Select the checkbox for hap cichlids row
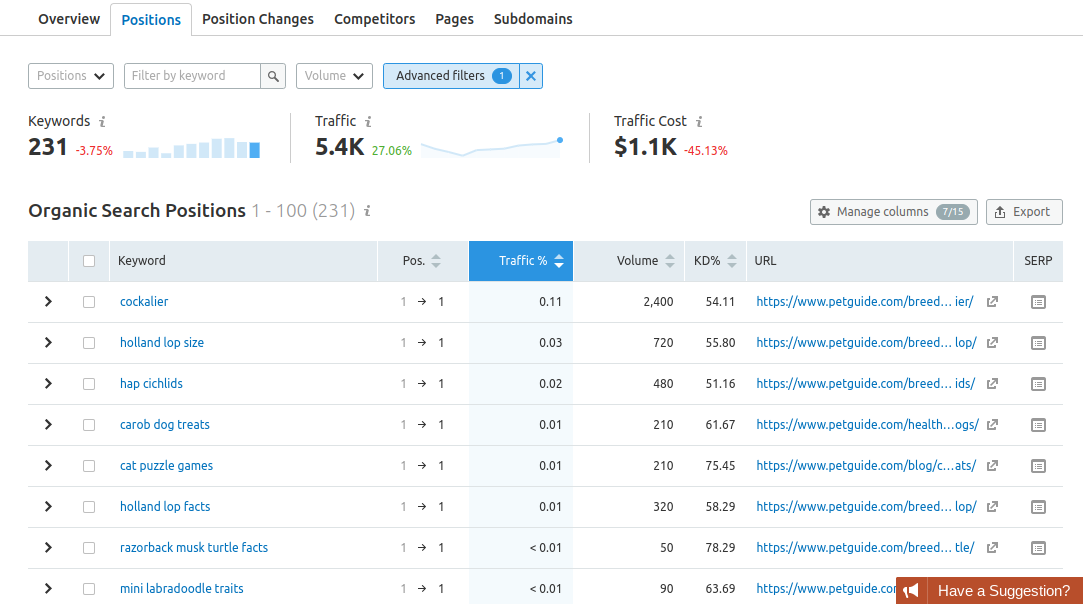This screenshot has height=604, width=1083. point(89,383)
